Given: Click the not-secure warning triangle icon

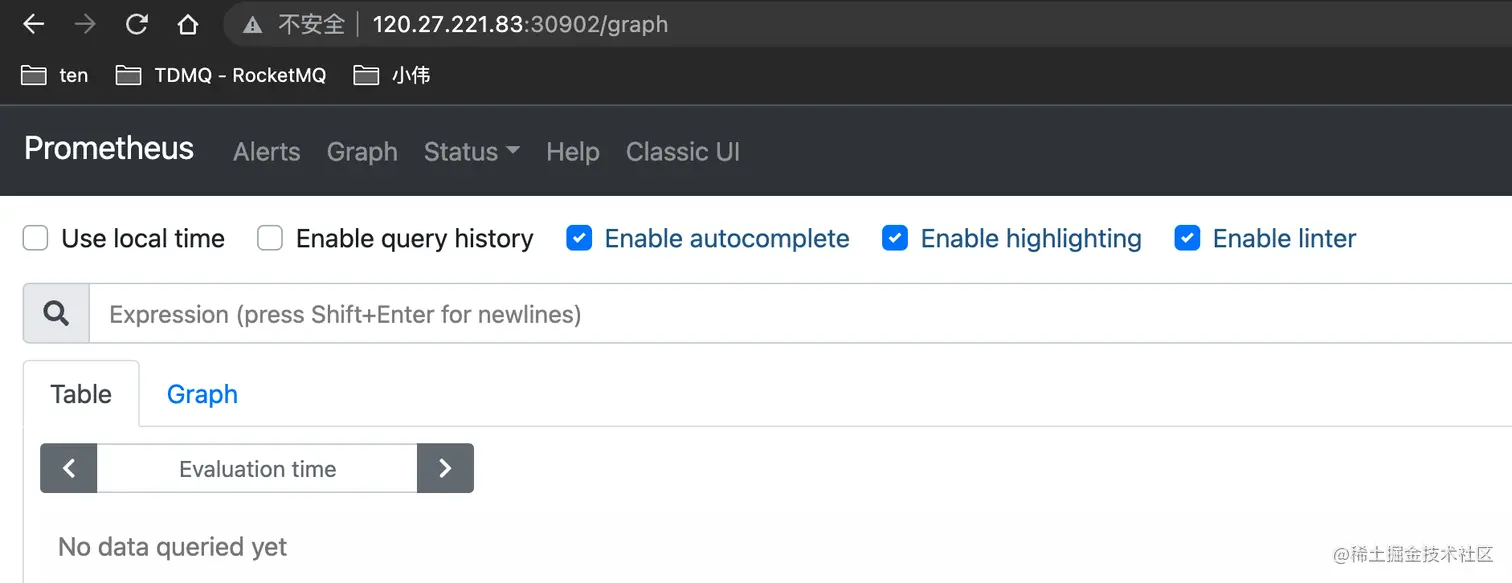Looking at the screenshot, I should pos(253,25).
